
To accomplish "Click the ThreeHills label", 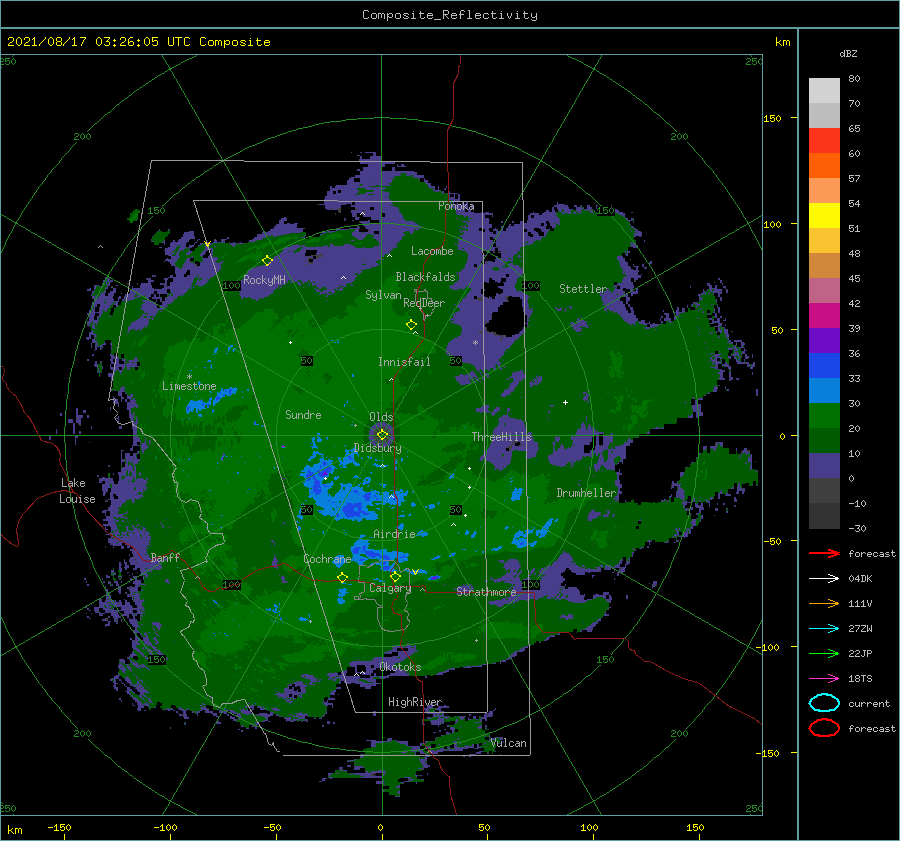I will [502, 437].
